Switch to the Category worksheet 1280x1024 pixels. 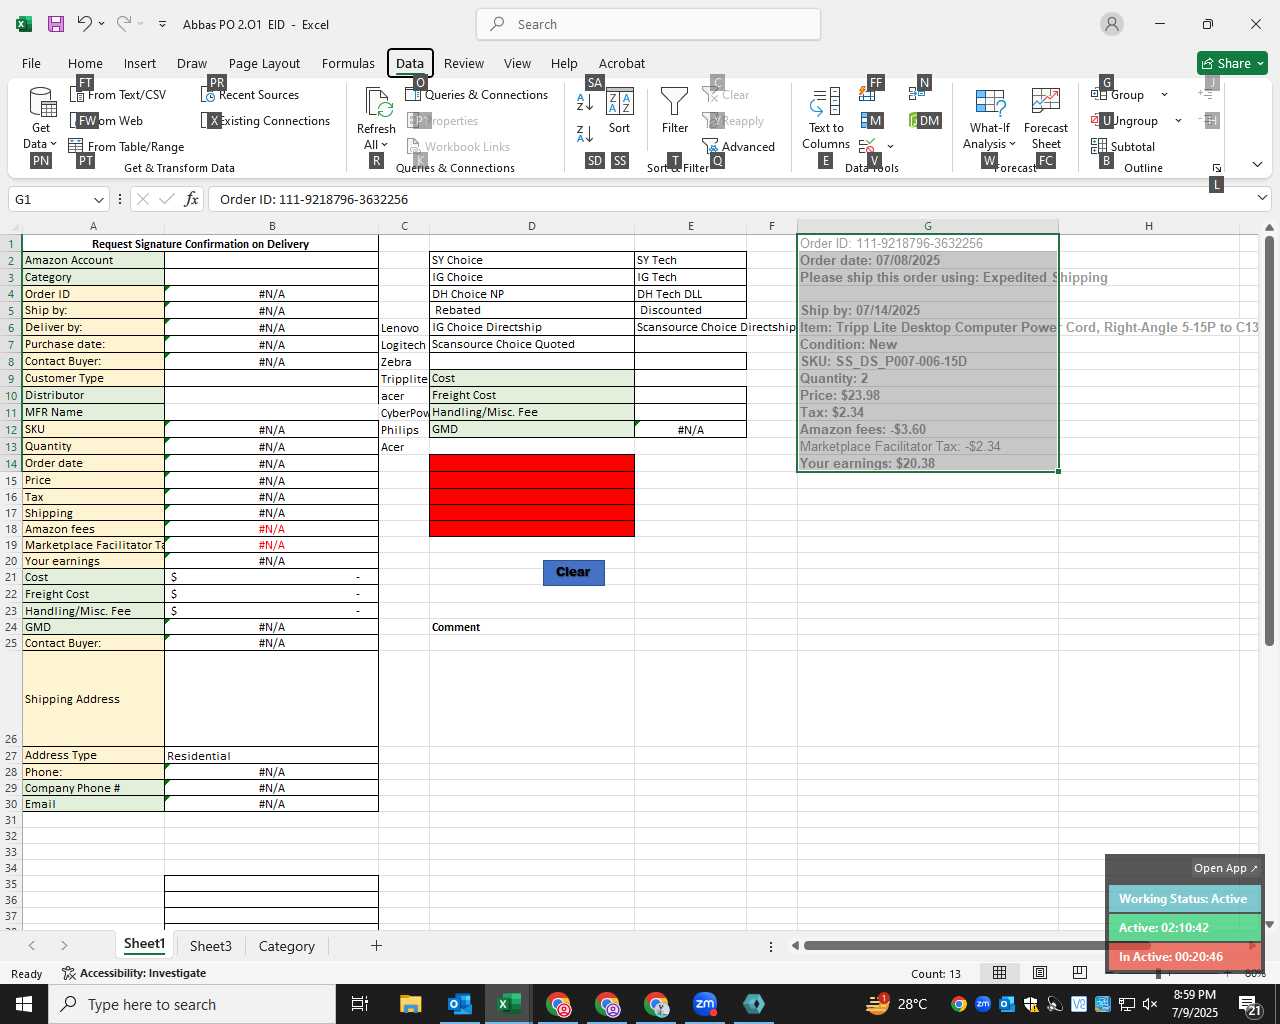286,946
